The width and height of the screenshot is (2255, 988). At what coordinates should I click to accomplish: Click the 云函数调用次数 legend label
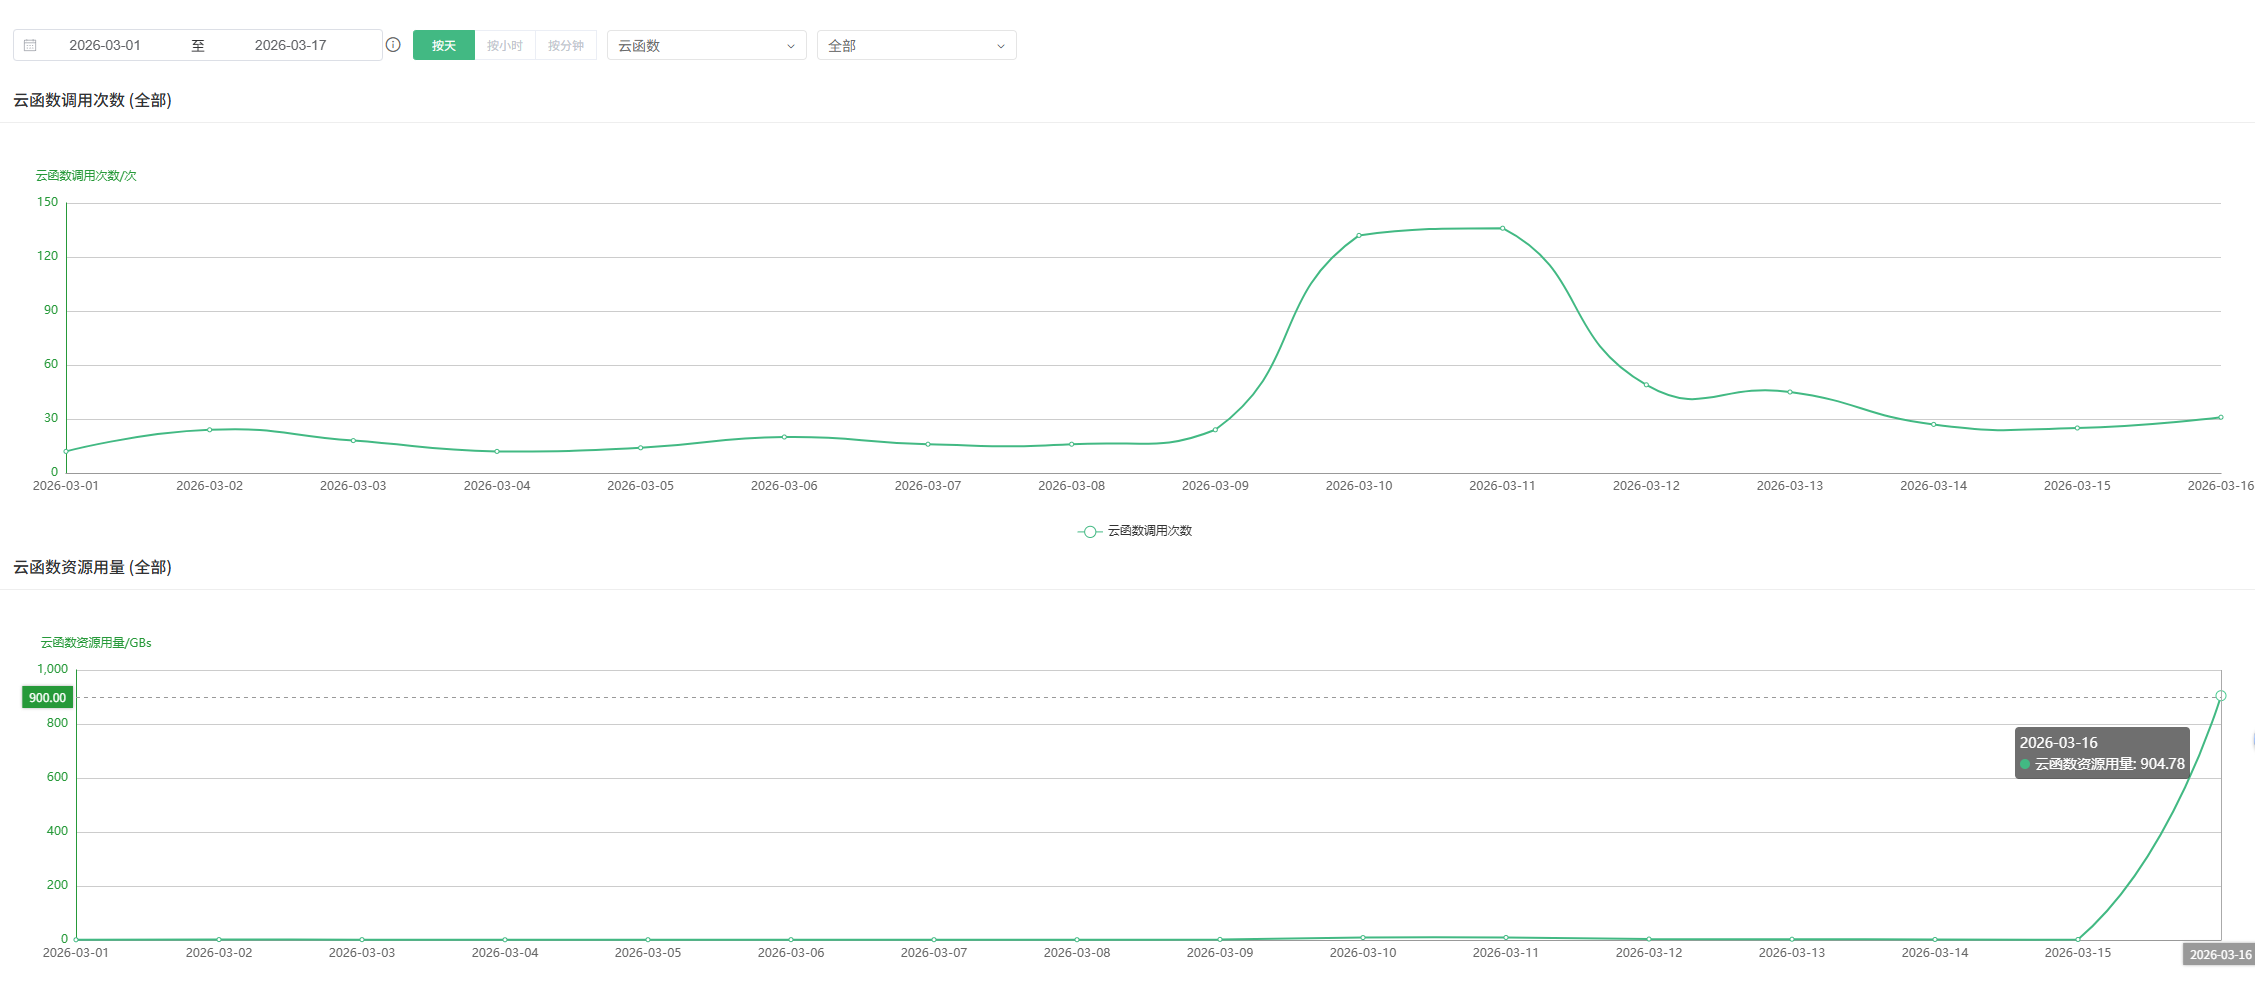1149,531
